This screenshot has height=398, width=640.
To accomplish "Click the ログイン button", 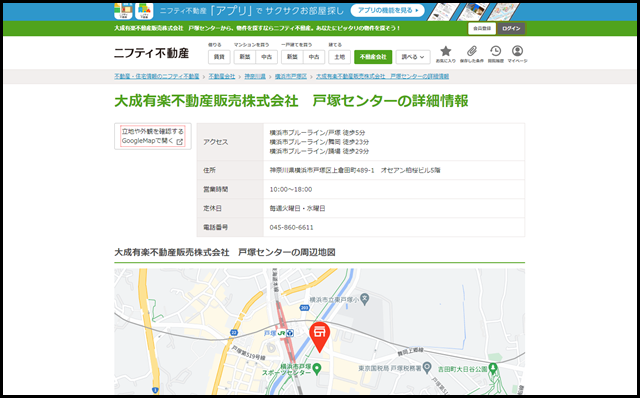I will [511, 29].
